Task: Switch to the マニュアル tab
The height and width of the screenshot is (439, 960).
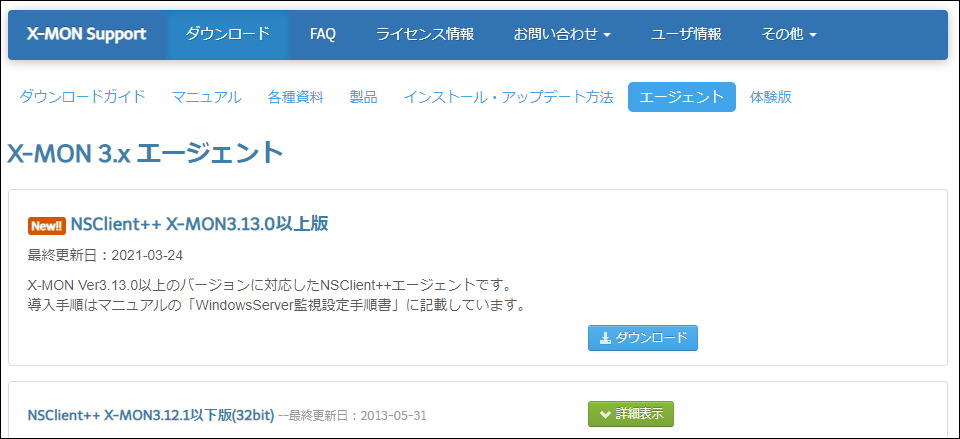Action: tap(206, 97)
